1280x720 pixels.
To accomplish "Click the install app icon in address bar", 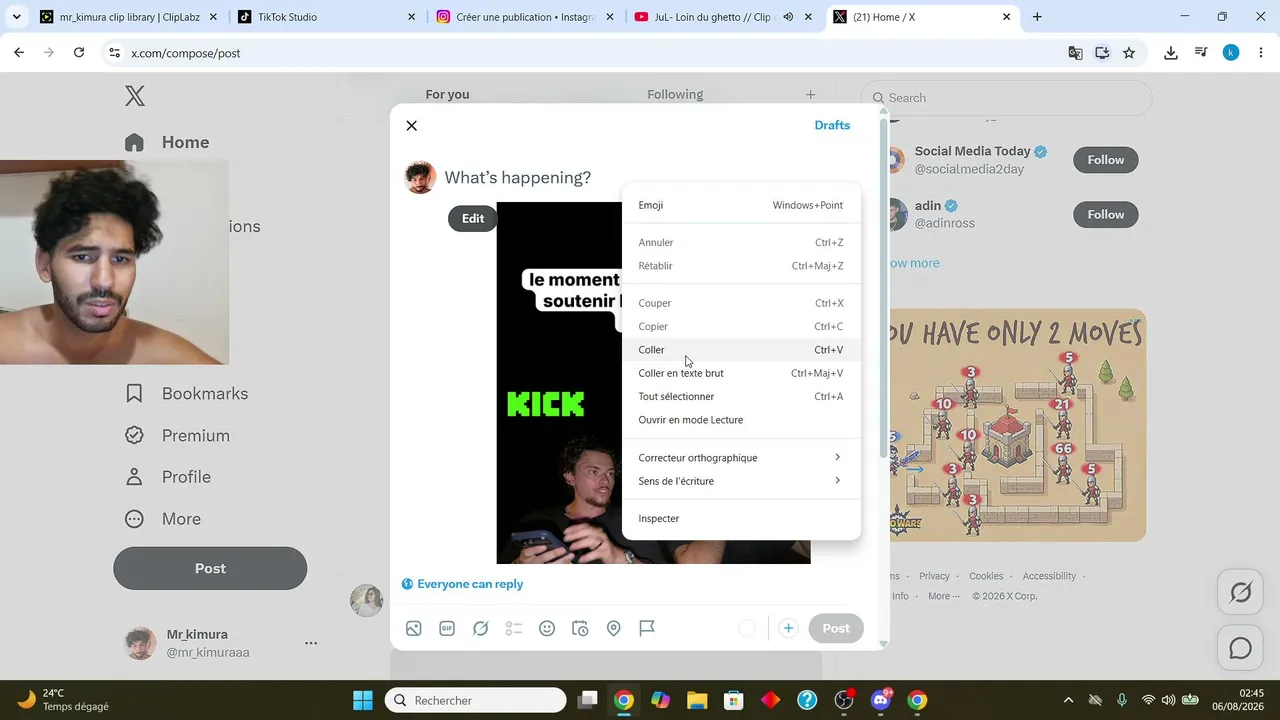I will [1102, 53].
